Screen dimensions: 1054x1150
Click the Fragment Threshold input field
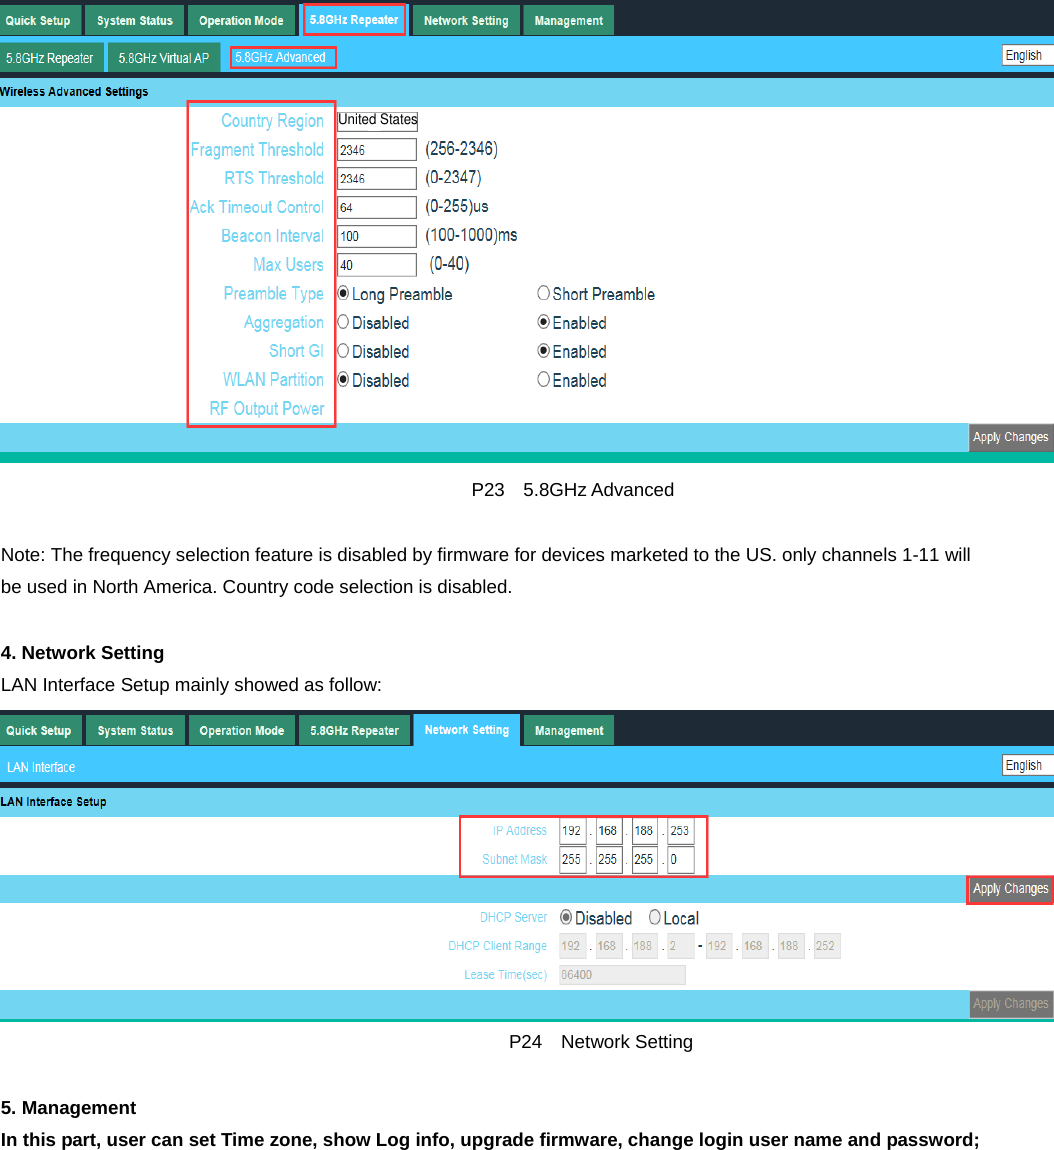point(377,150)
